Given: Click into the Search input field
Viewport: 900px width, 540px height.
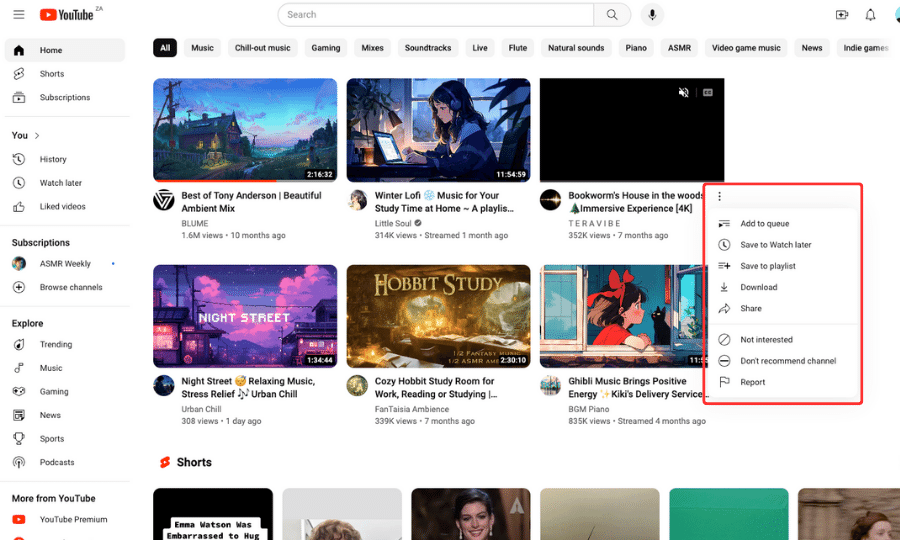Looking at the screenshot, I should [435, 15].
